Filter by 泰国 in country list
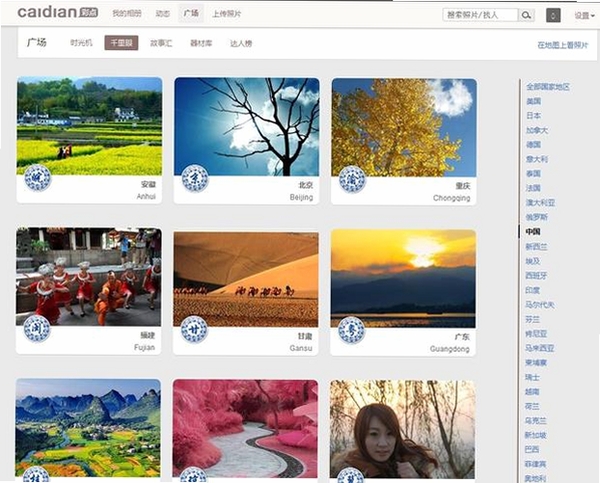The image size is (600, 483). (533, 174)
